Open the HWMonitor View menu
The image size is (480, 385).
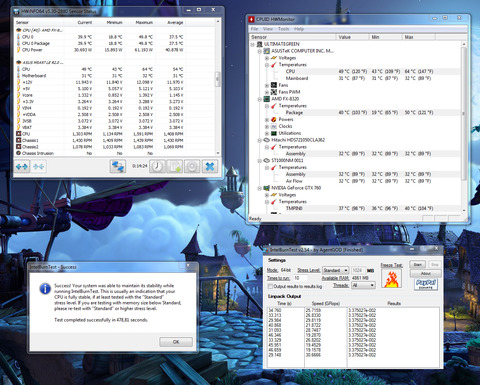coord(268,29)
